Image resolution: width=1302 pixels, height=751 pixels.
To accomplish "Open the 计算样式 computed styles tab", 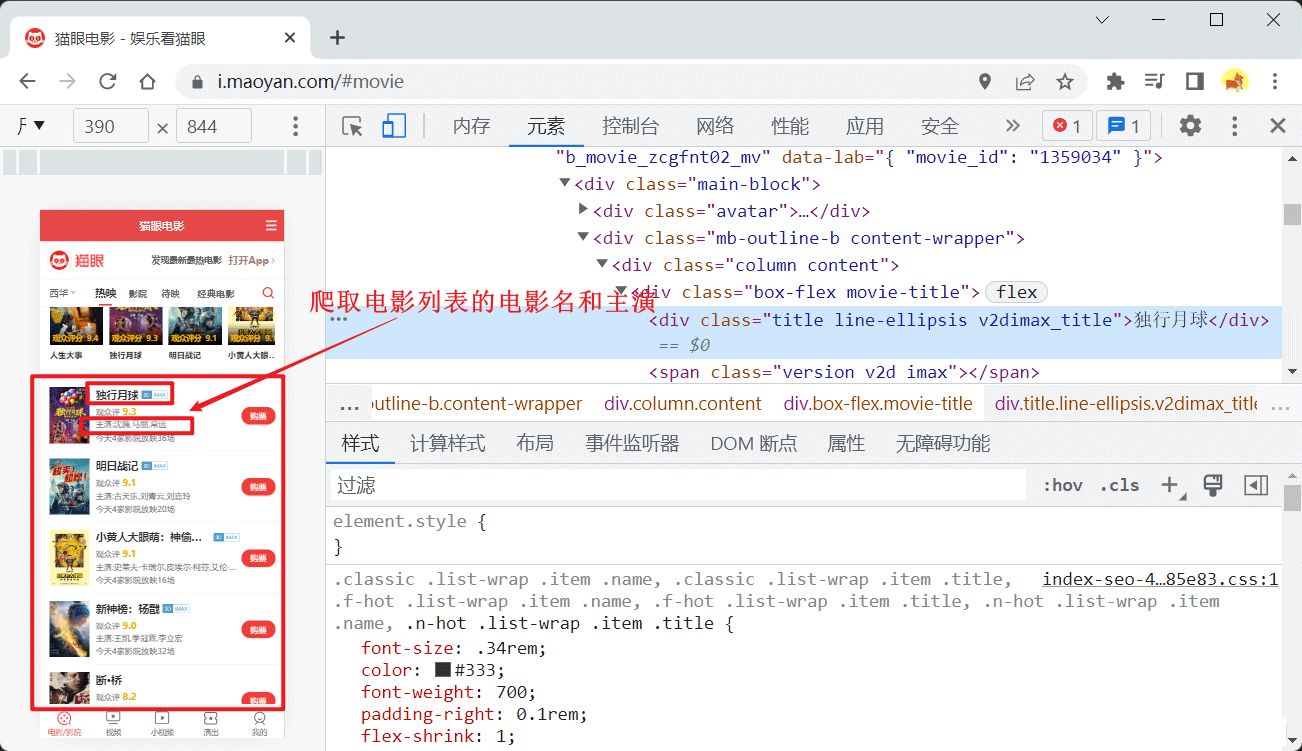I will click(x=447, y=443).
